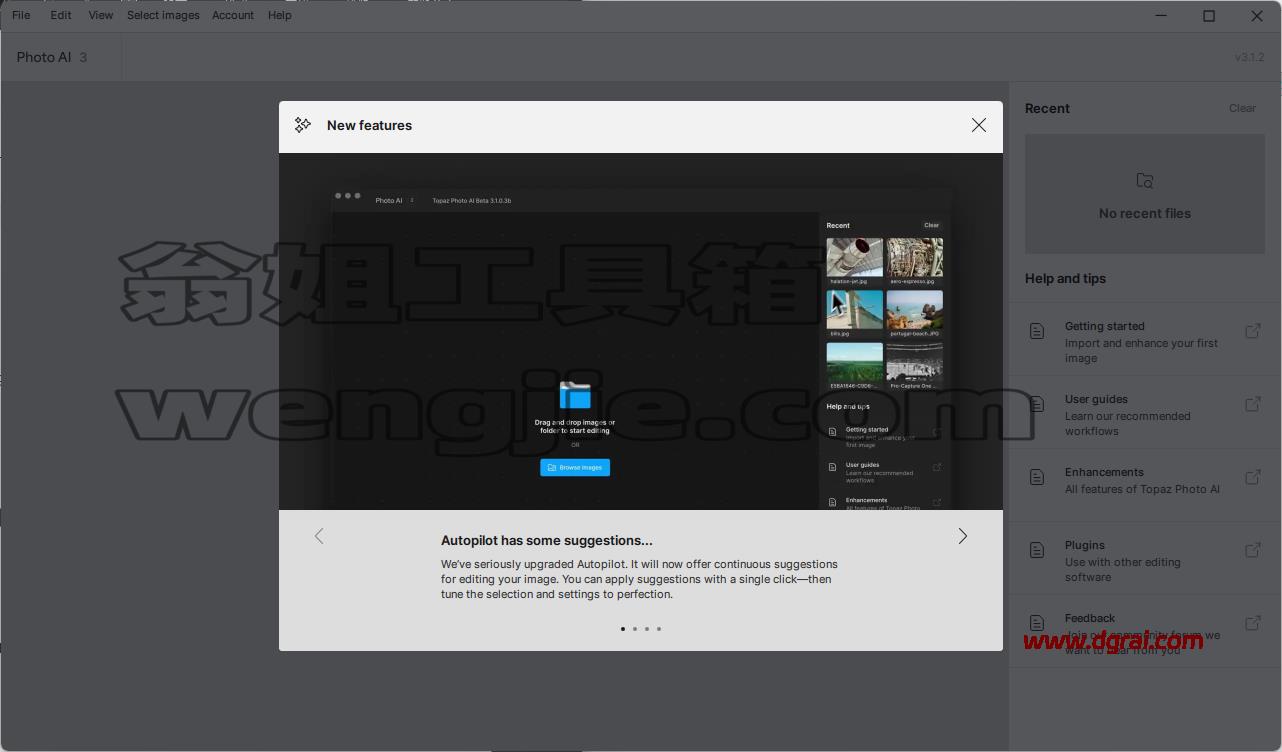Click external-link icon for Plugins
This screenshot has width=1282, height=752.
1252,550
